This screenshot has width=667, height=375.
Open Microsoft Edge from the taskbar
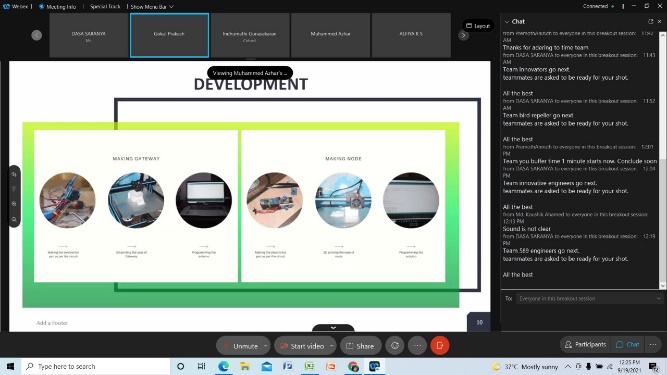point(223,366)
